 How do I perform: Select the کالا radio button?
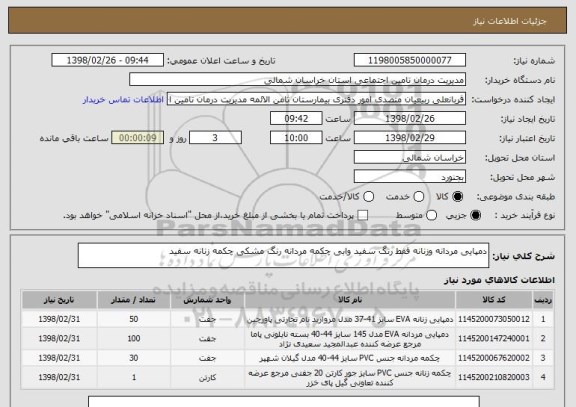pos(457,197)
